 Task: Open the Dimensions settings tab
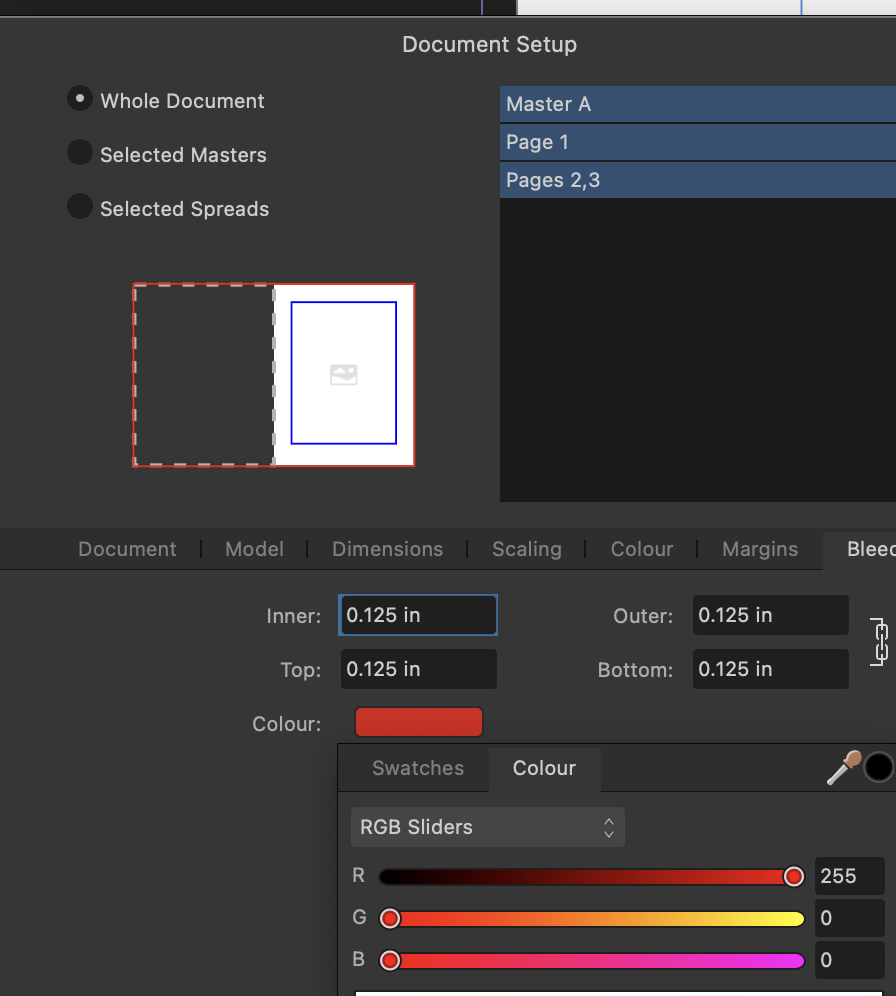tap(387, 549)
